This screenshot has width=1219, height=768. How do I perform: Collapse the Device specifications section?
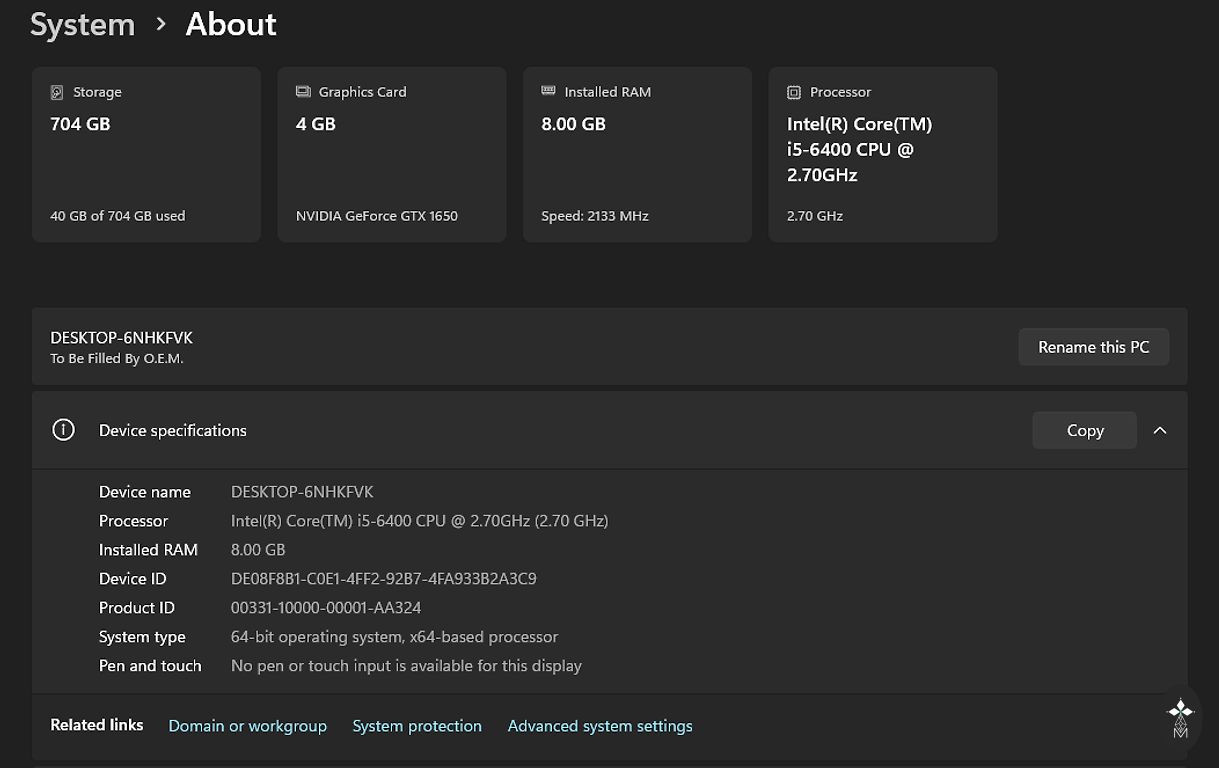tap(1160, 430)
